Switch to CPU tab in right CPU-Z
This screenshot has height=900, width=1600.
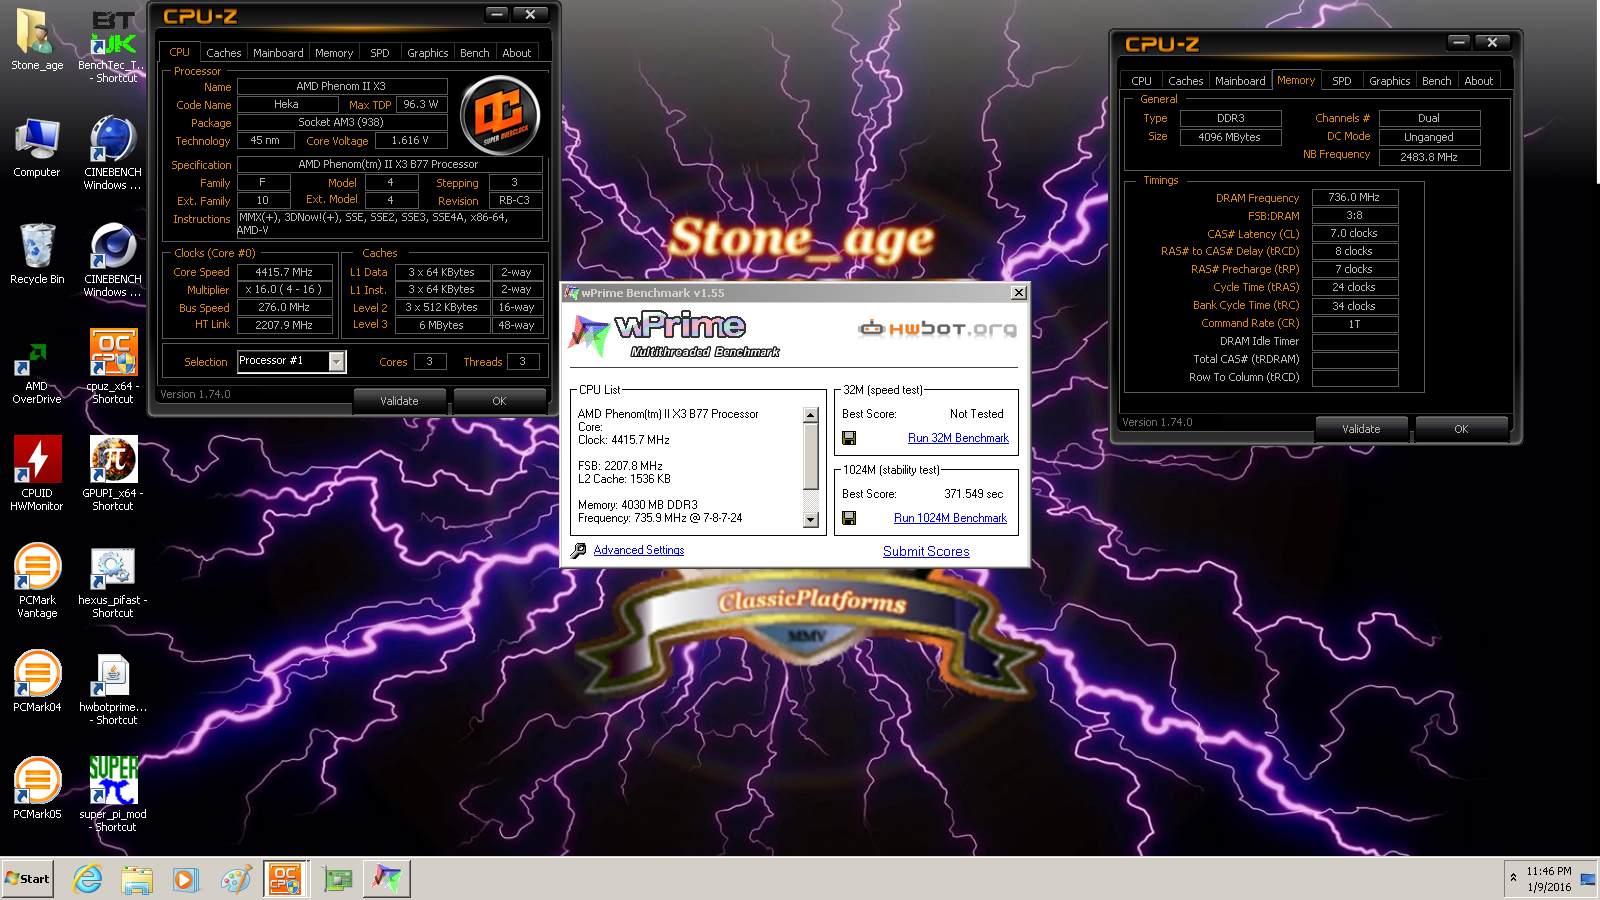1141,81
